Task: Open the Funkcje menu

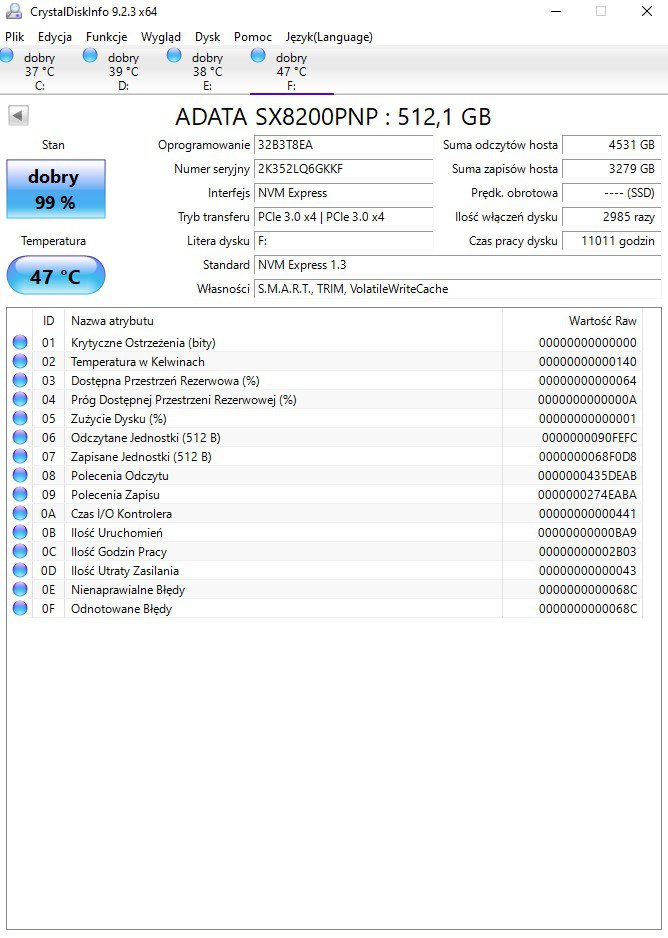Action: [106, 37]
